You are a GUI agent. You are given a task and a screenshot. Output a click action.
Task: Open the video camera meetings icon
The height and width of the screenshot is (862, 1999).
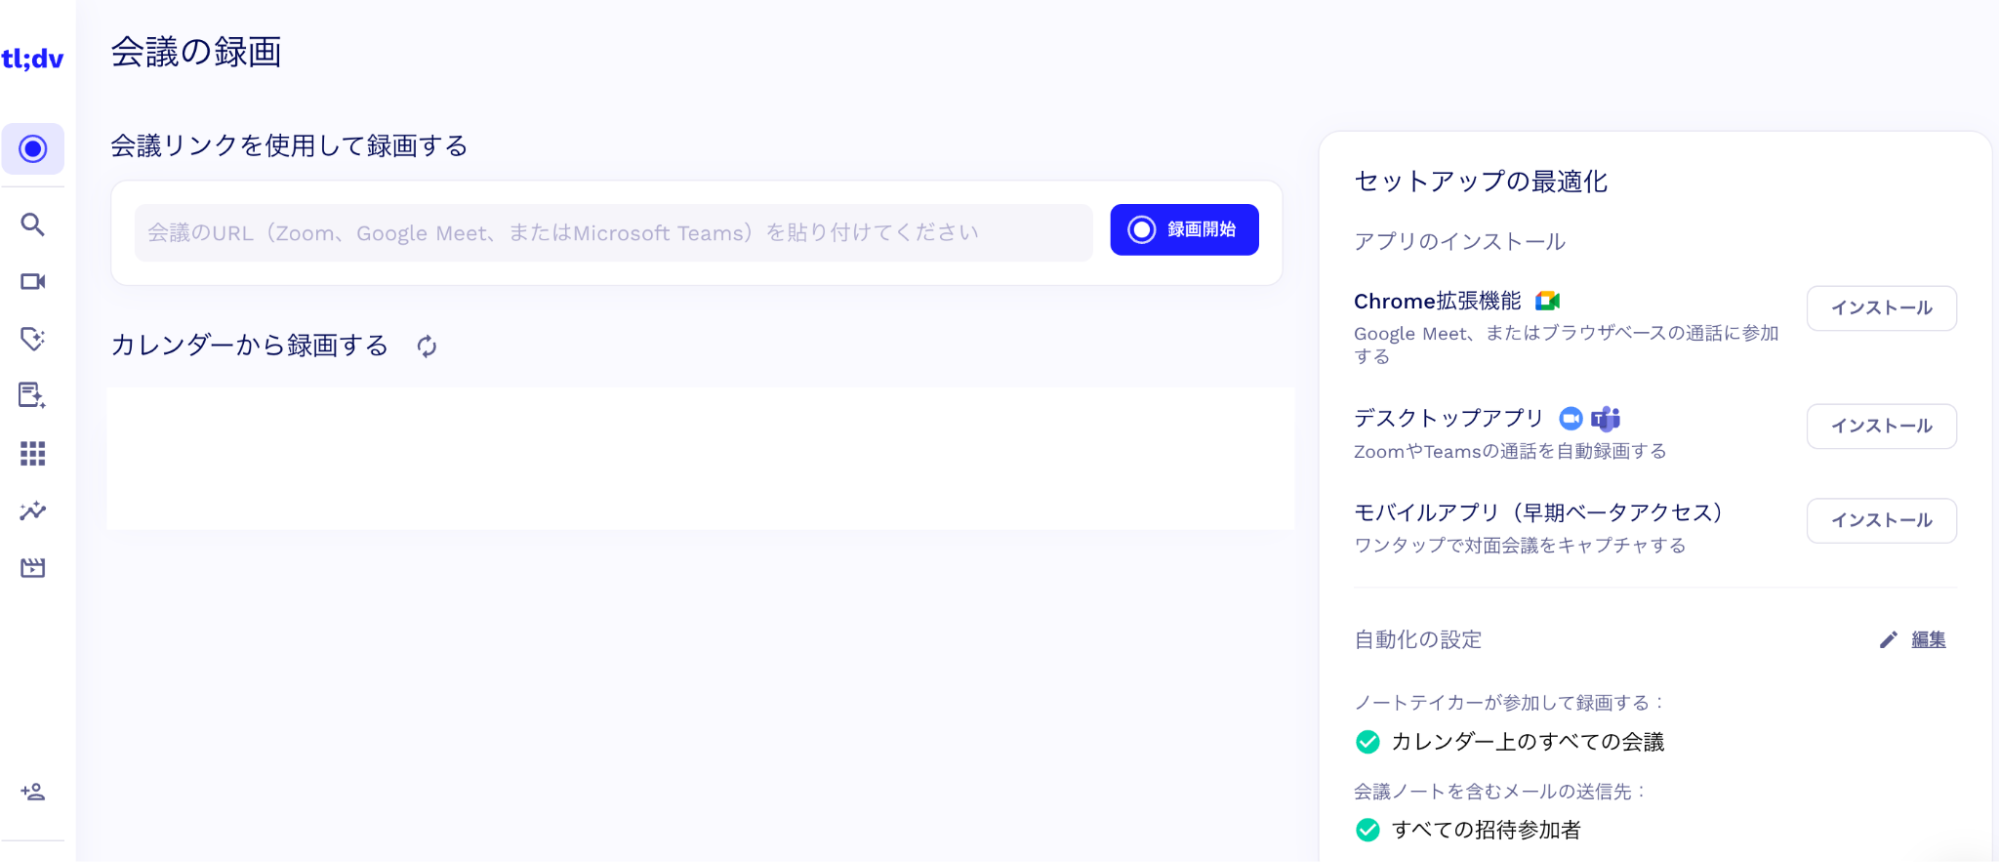(33, 282)
